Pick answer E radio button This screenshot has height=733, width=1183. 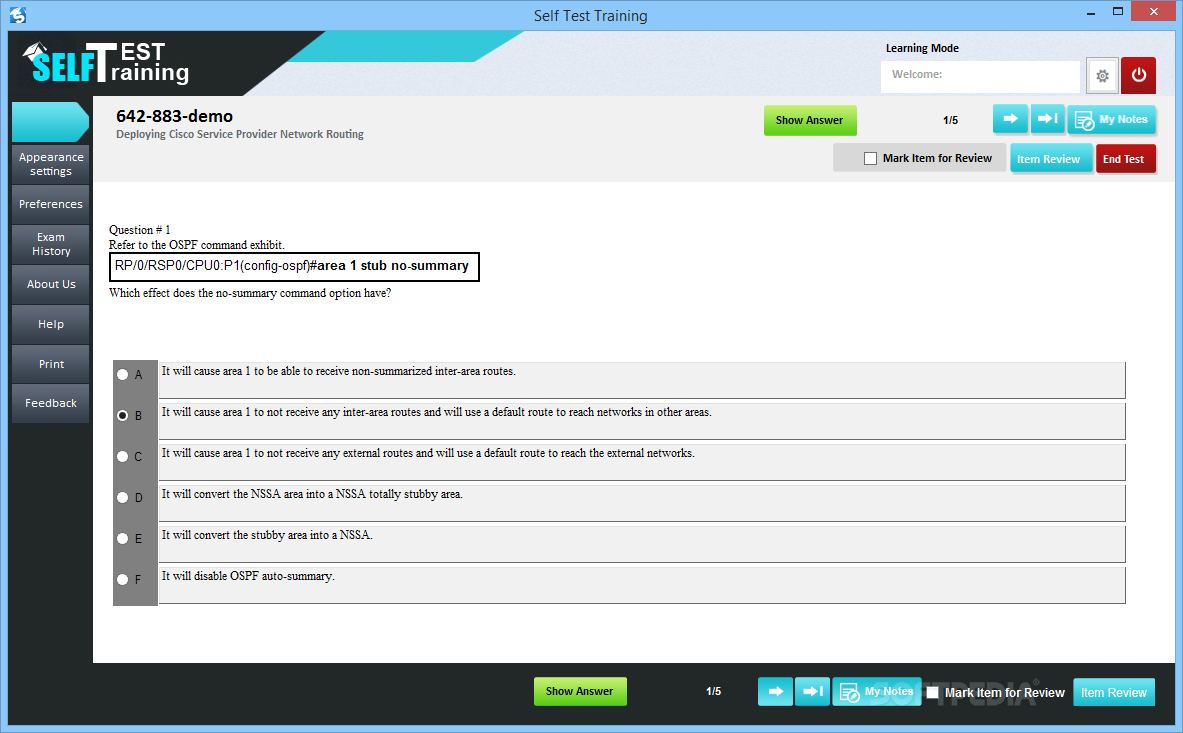pyautogui.click(x=122, y=538)
